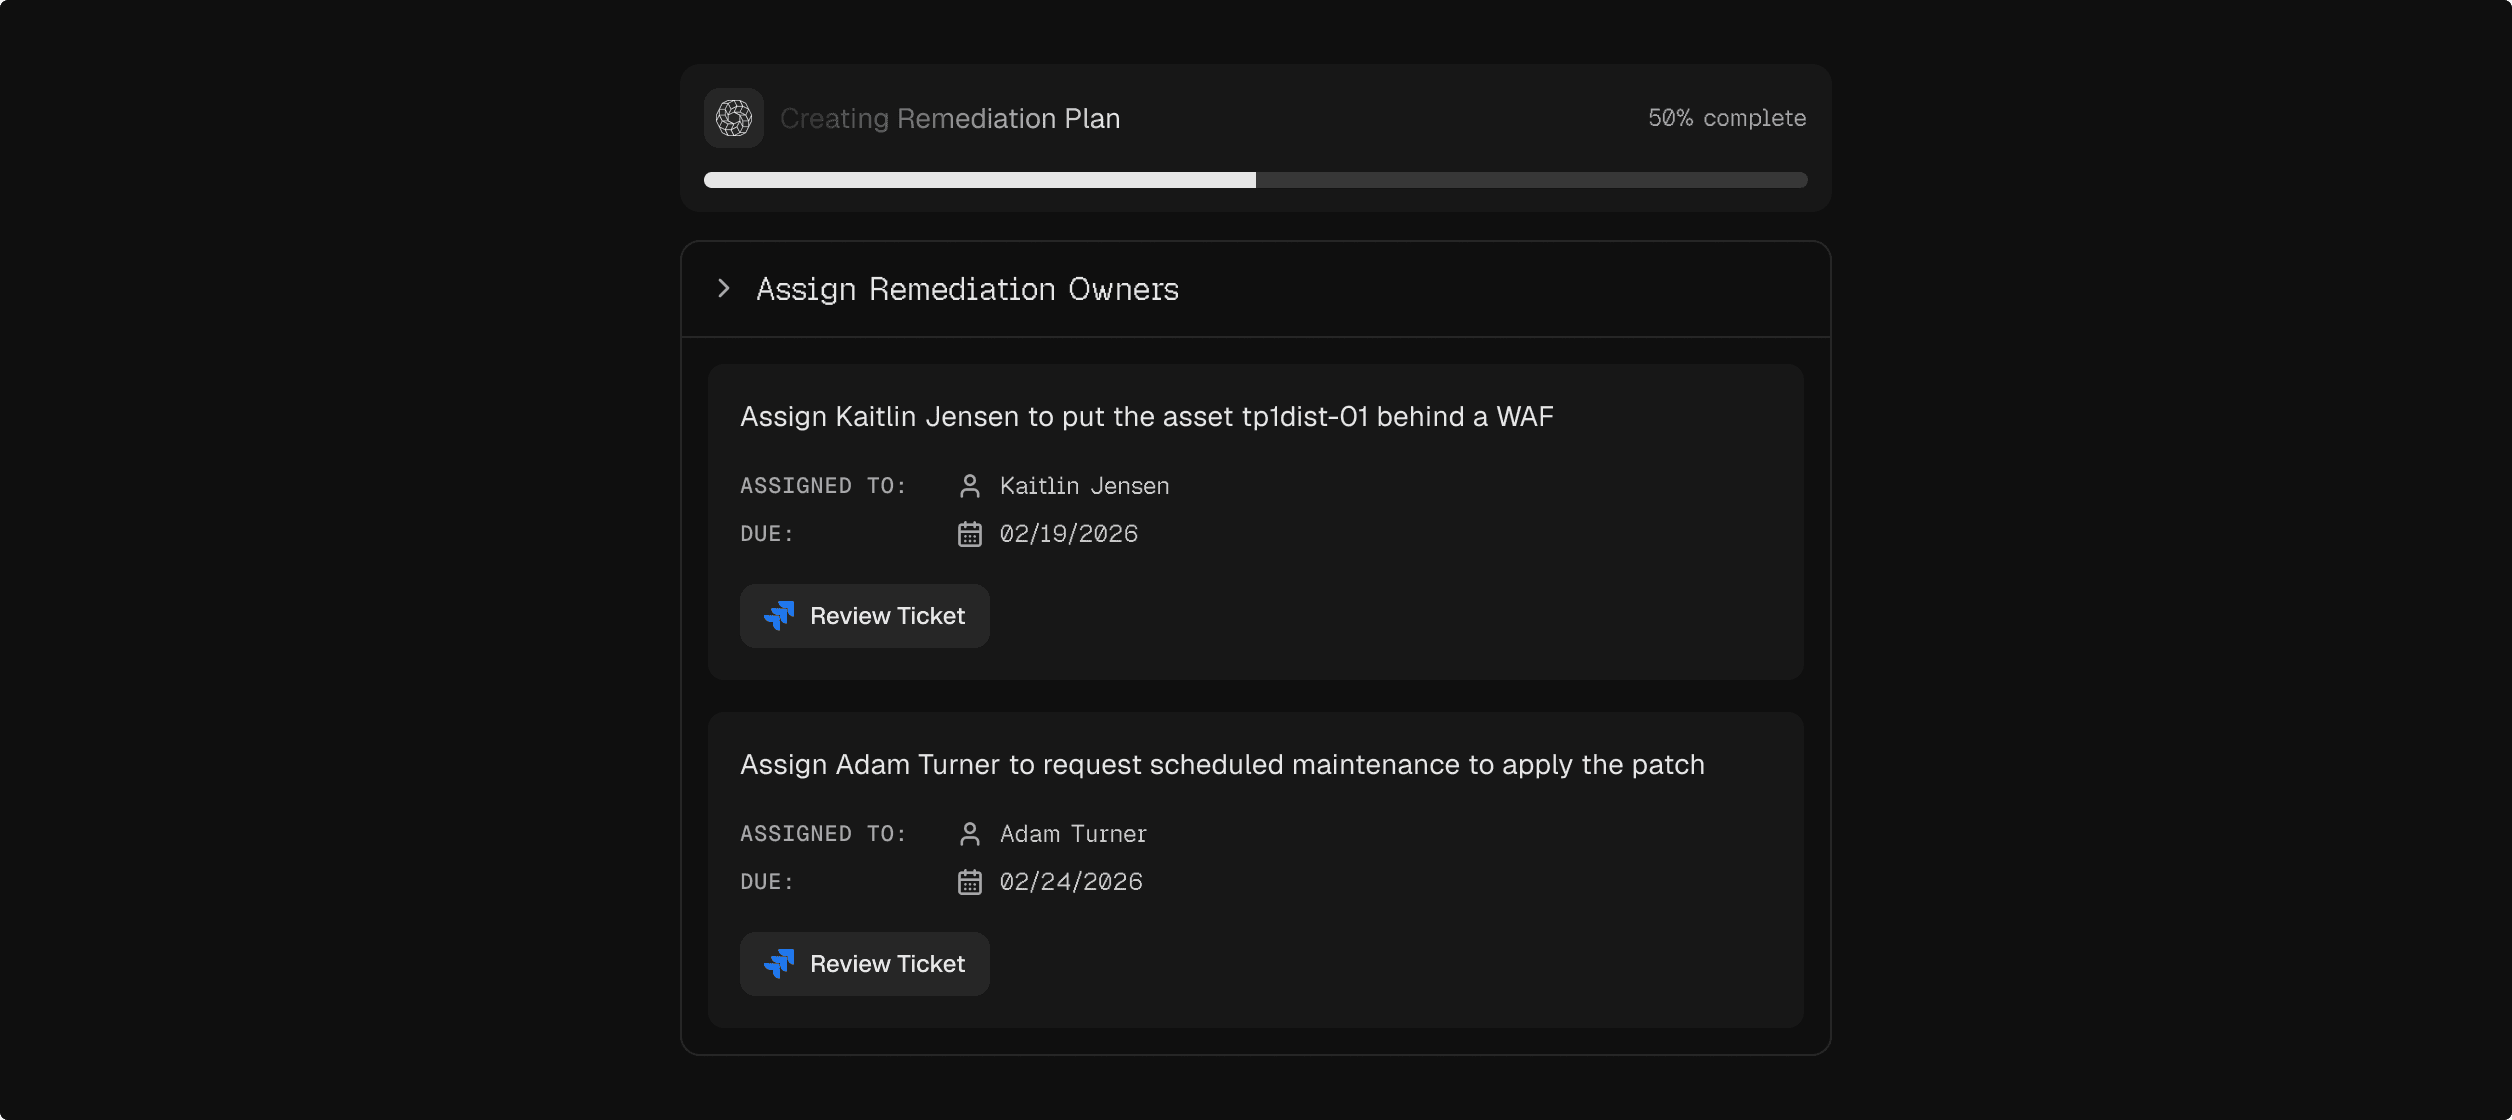The height and width of the screenshot is (1120, 2512).
Task: Click the person icon beside Kaitlin Jensen
Action: click(969, 486)
